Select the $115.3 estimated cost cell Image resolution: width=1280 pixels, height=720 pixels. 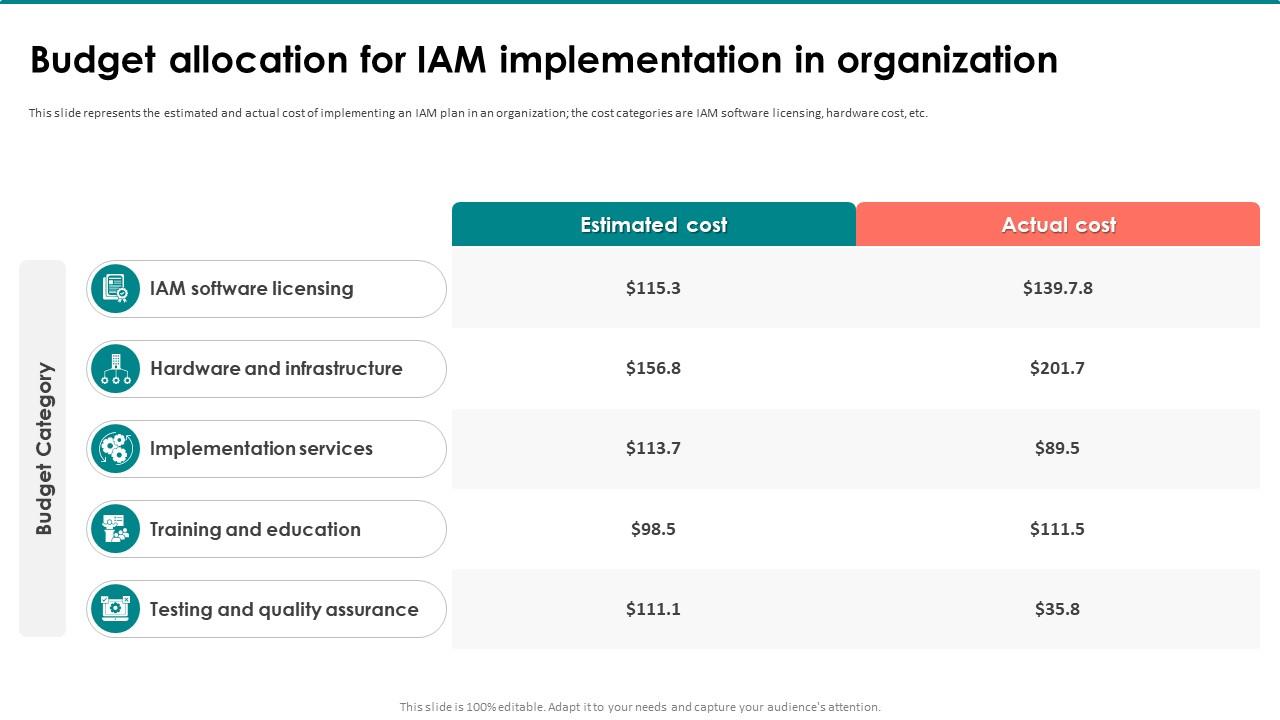tap(653, 288)
